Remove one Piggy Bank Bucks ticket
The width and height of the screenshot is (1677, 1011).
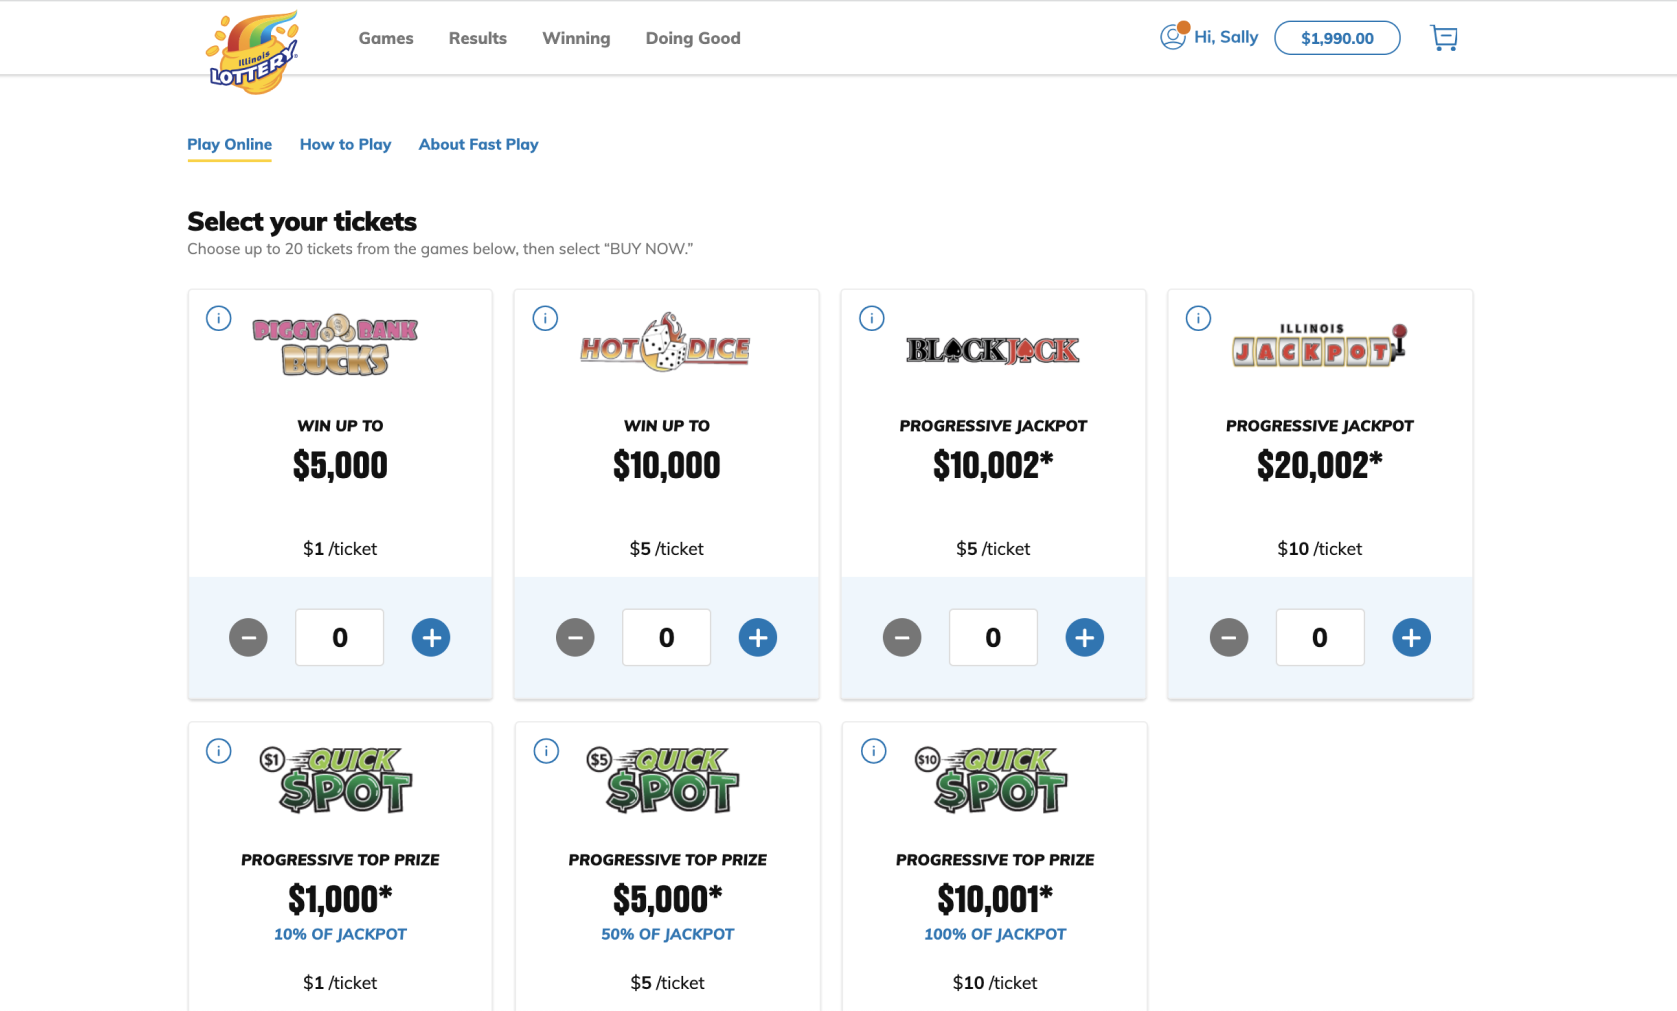248,637
